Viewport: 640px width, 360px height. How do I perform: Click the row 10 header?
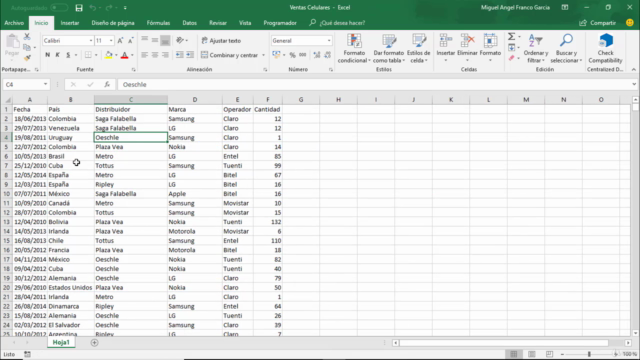pyautogui.click(x=6, y=194)
